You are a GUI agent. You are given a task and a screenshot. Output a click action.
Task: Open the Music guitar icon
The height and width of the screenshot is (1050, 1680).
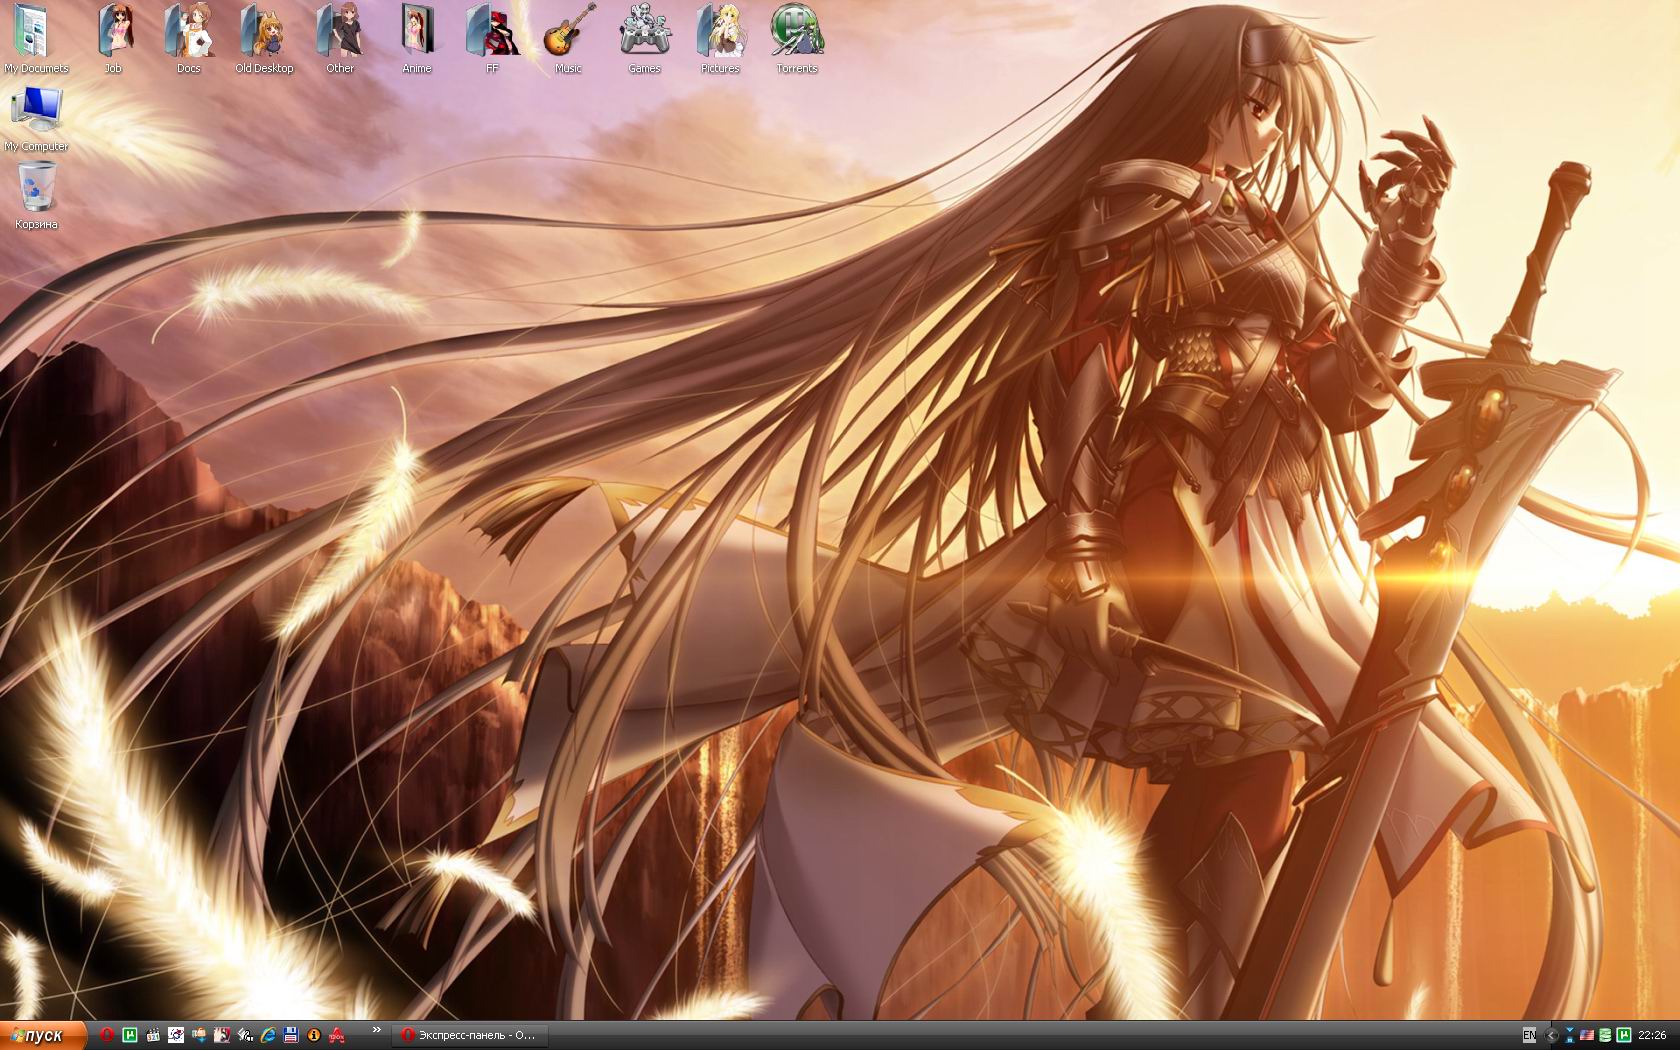coord(568,38)
